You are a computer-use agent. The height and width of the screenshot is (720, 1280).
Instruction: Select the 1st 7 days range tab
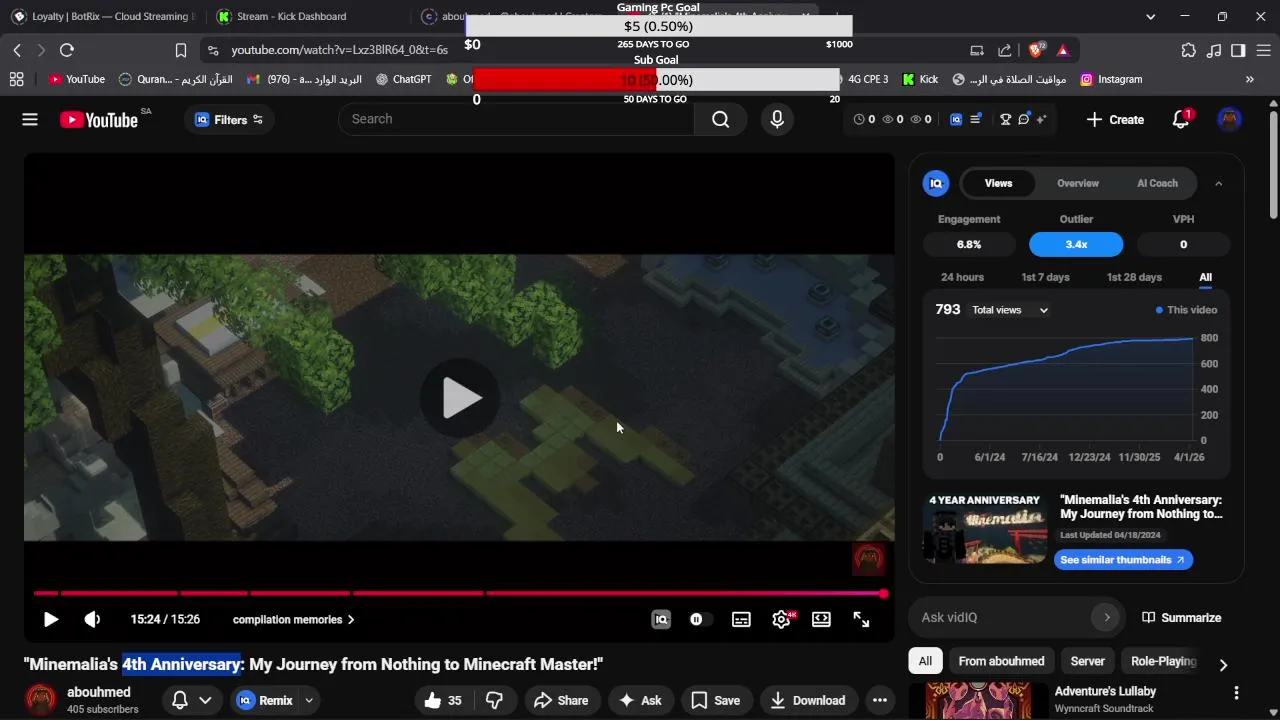1045,277
